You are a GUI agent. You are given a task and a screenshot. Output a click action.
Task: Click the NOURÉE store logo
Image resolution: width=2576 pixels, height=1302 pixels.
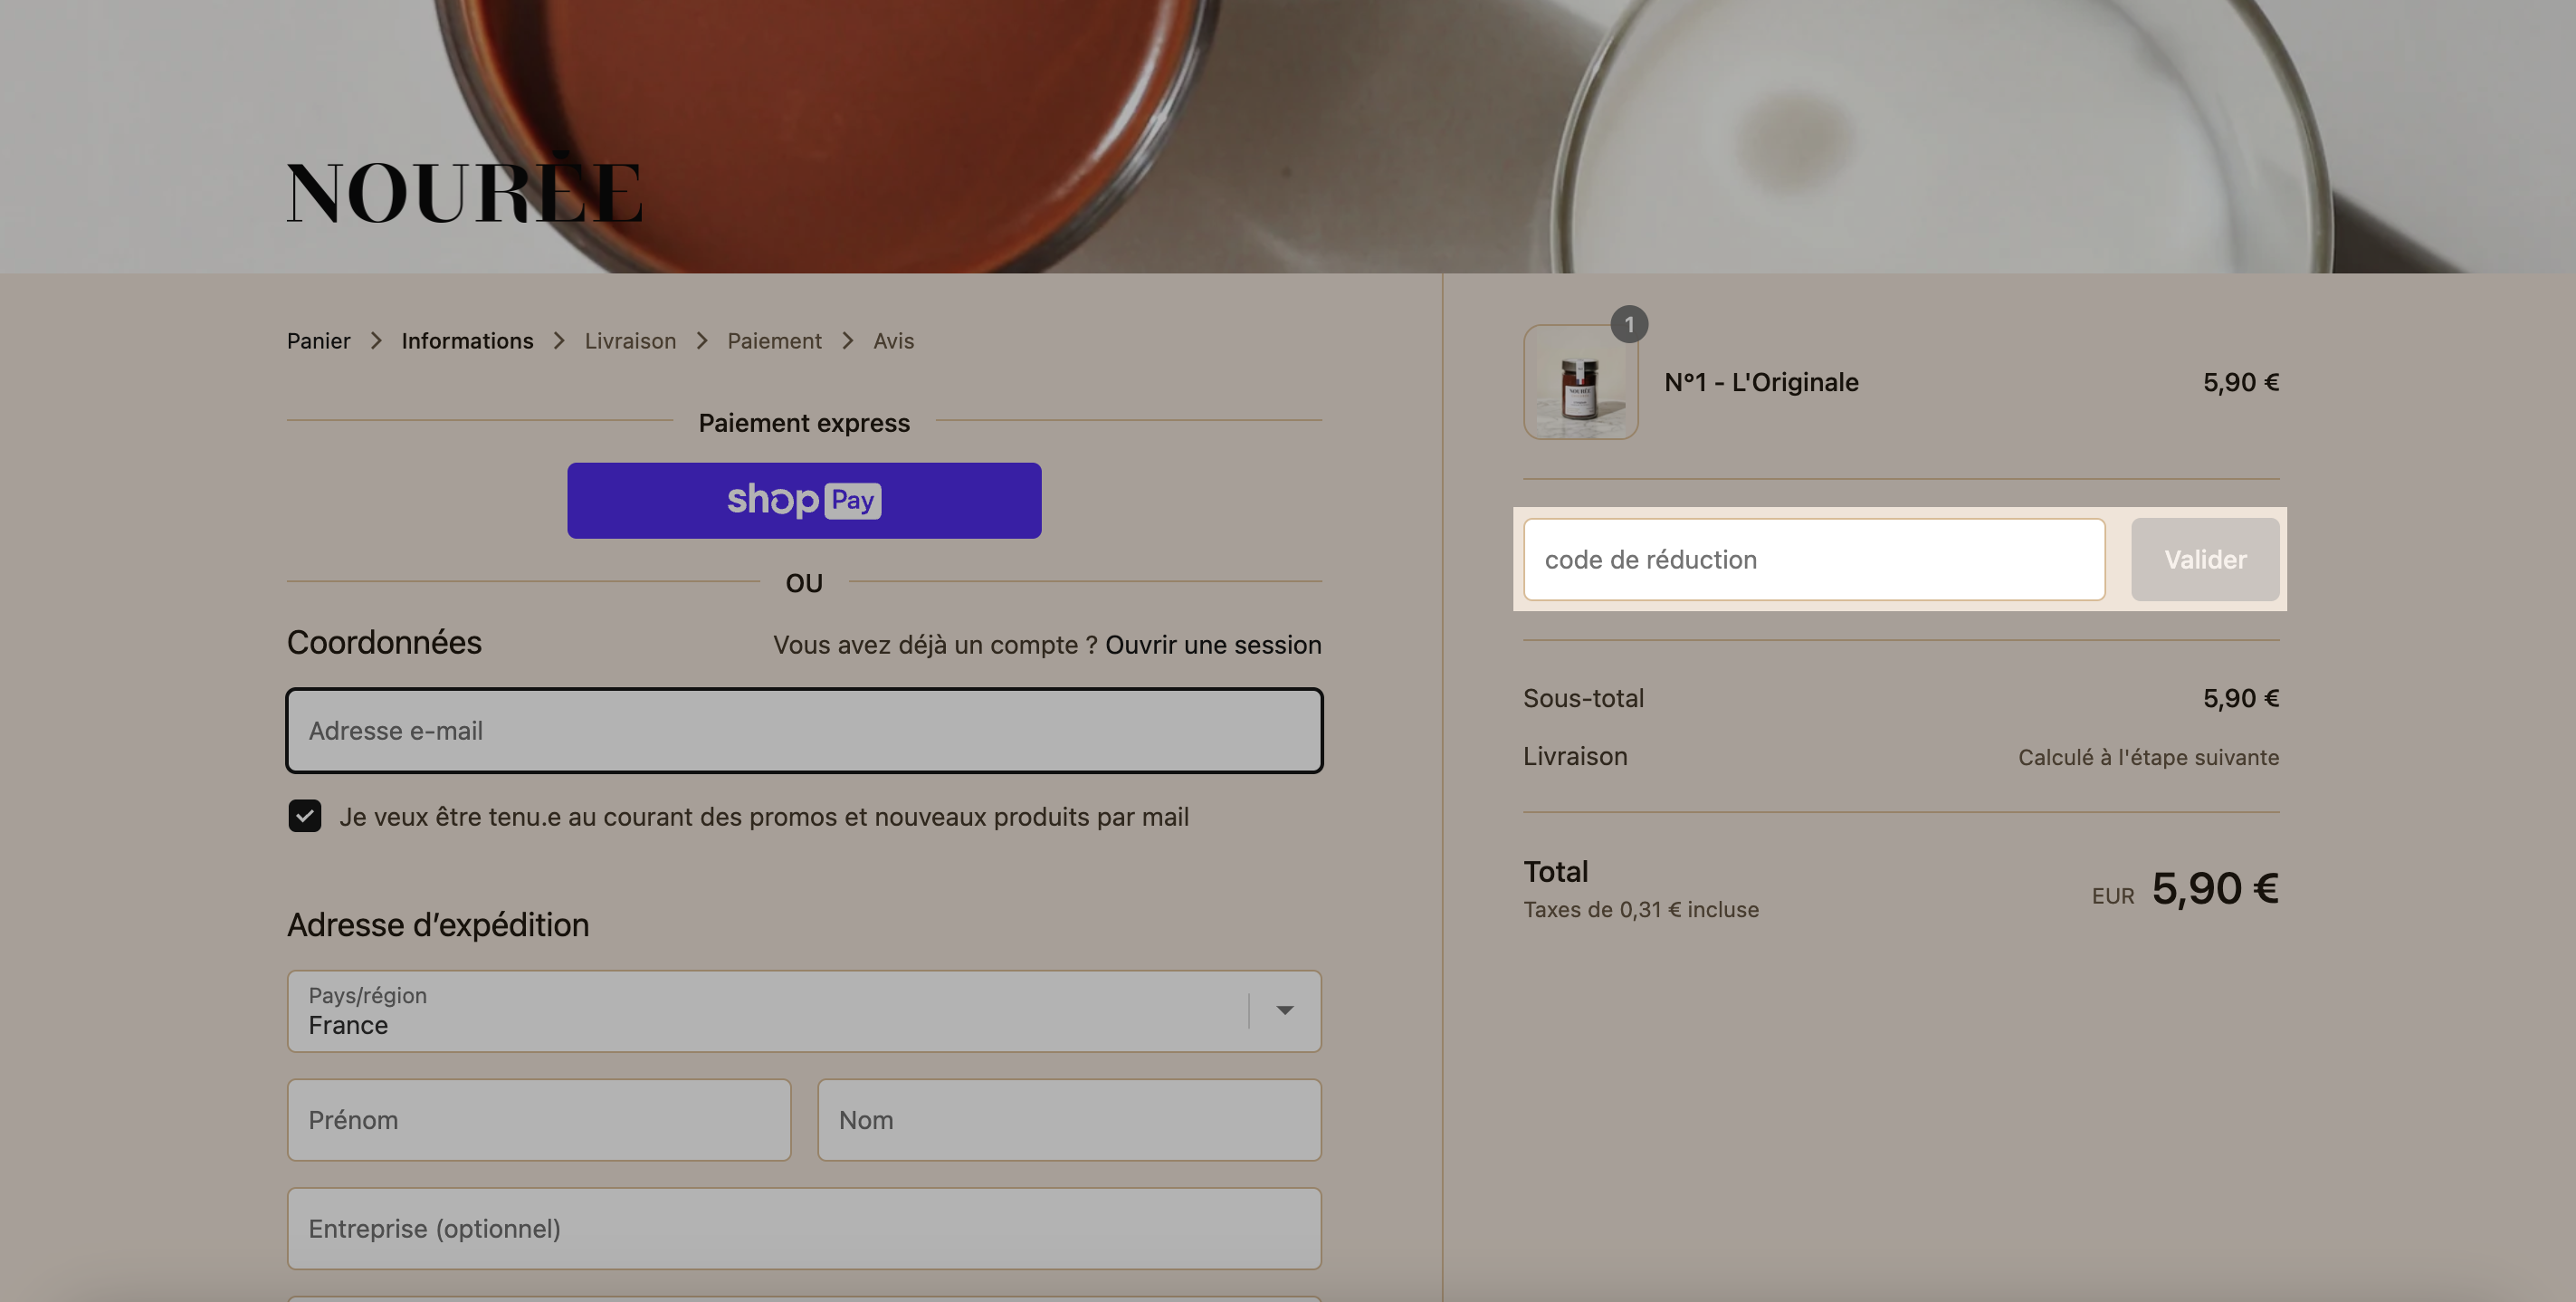465,188
